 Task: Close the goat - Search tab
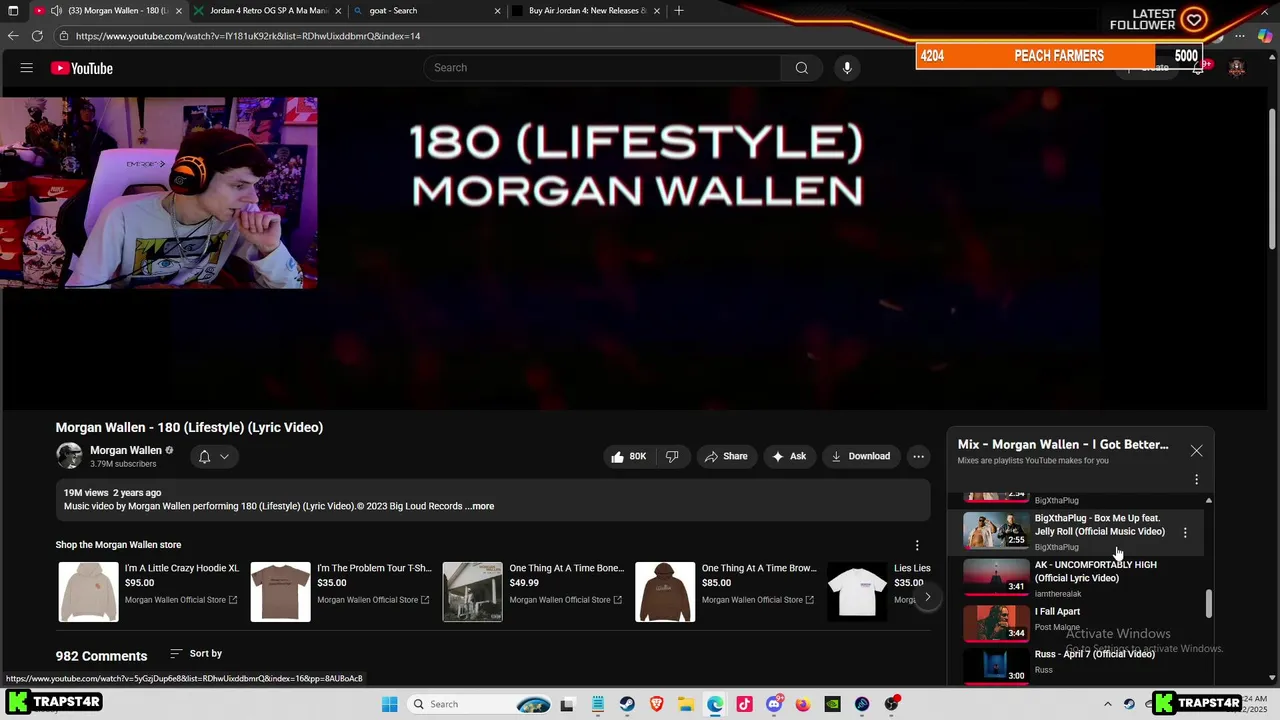coord(497,11)
